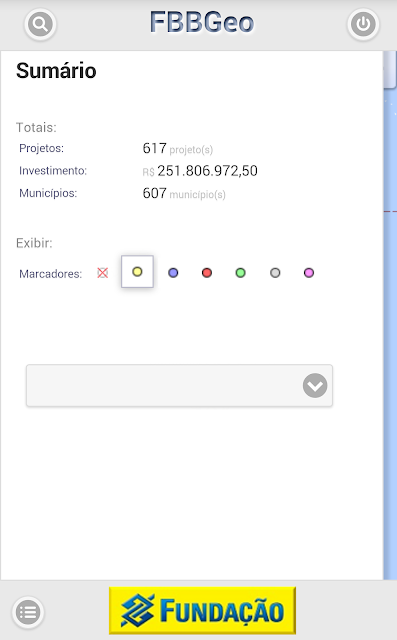The width and height of the screenshot is (397, 640).
Task: Open the empty combo box field
Action: point(180,386)
